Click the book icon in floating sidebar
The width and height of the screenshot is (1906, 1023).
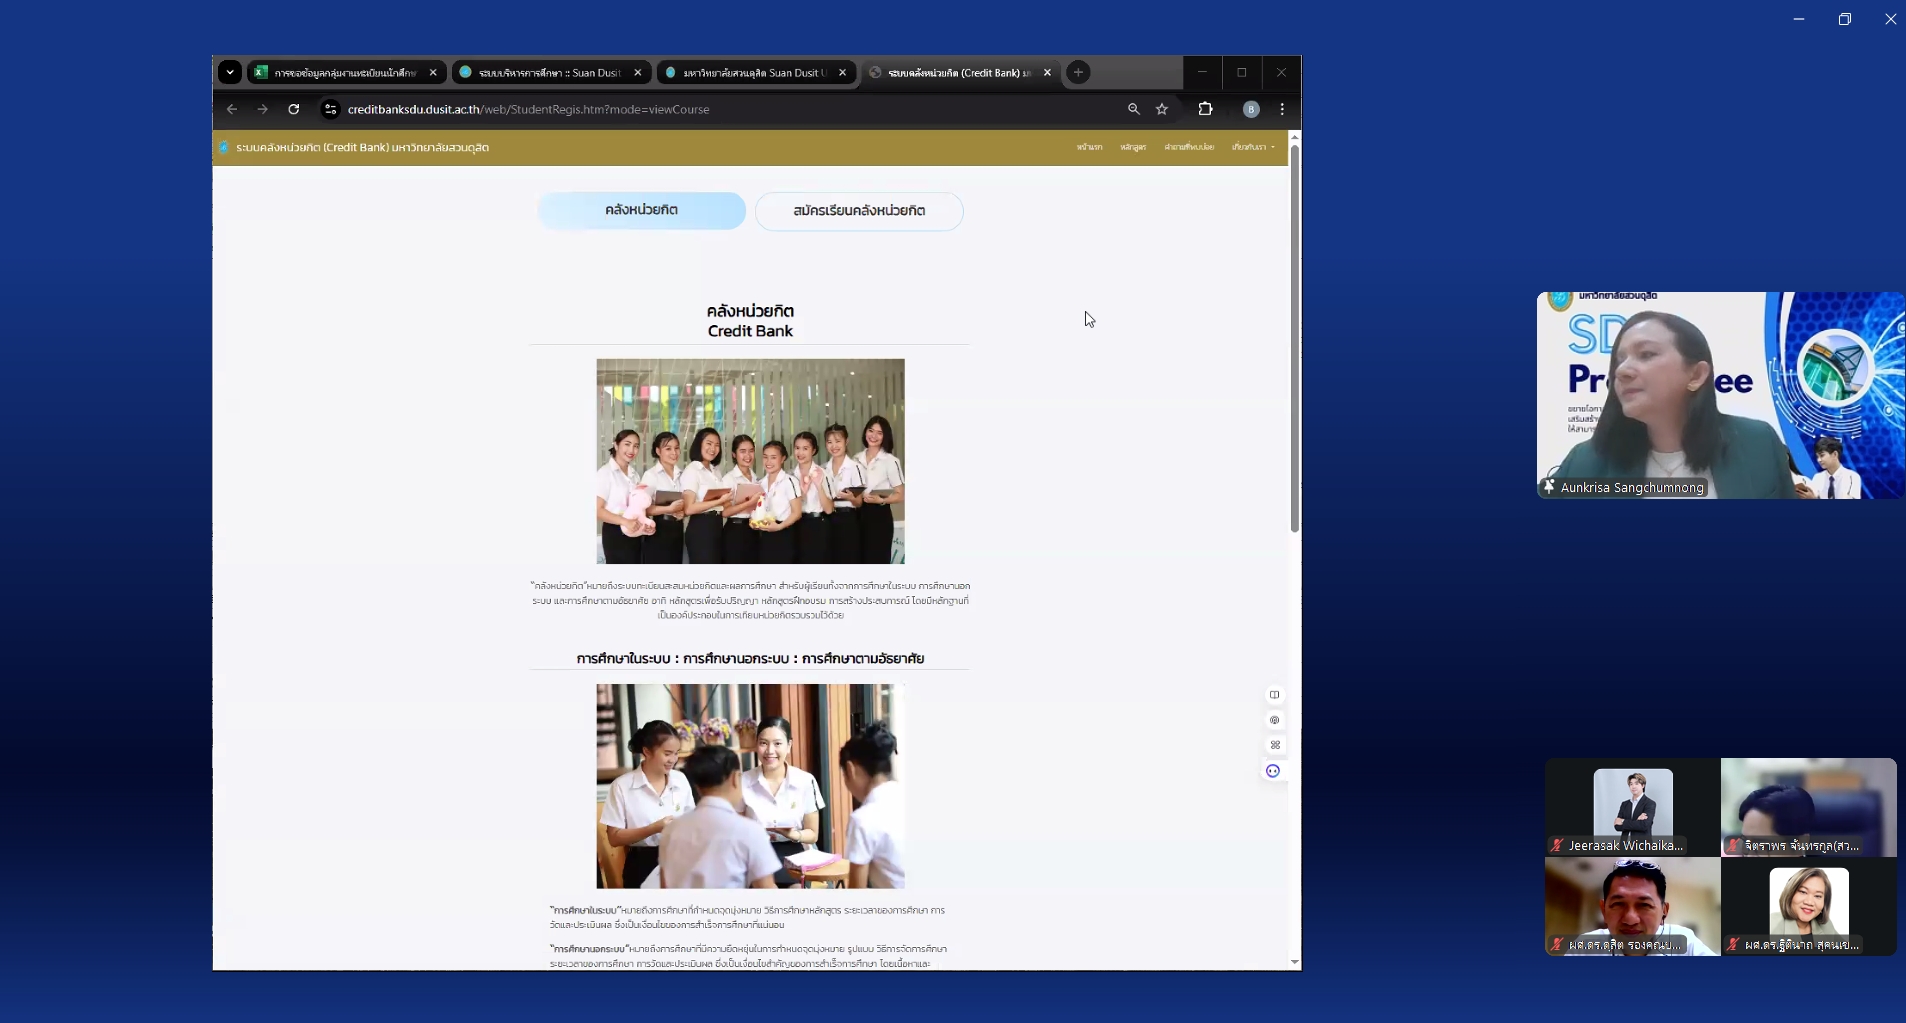click(1274, 695)
